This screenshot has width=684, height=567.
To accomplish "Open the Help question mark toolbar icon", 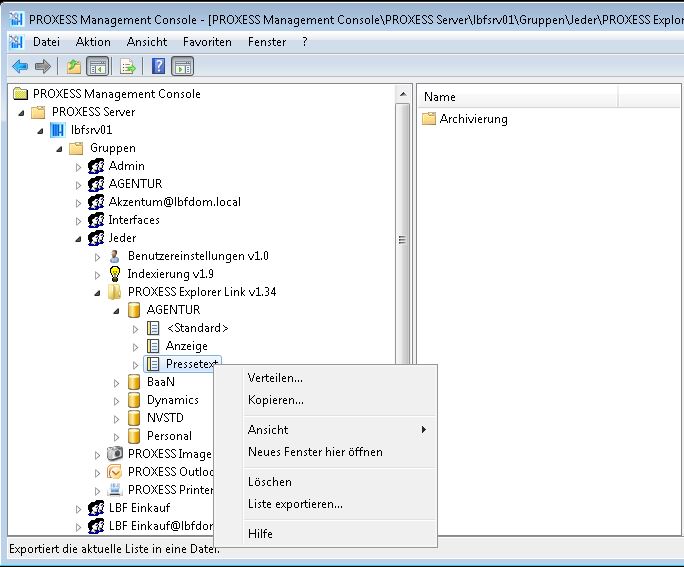I will (158, 66).
